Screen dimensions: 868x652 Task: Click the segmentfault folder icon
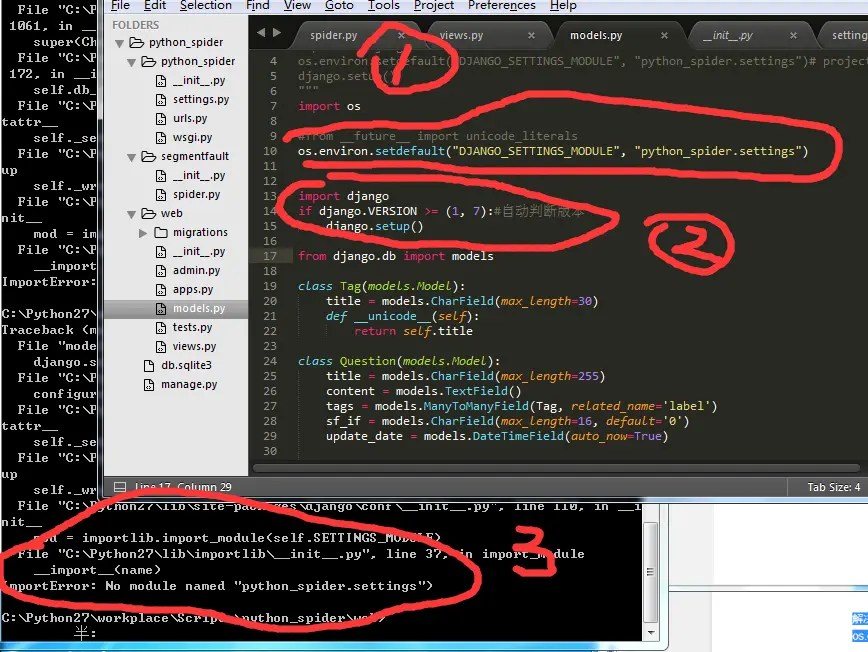pos(148,157)
